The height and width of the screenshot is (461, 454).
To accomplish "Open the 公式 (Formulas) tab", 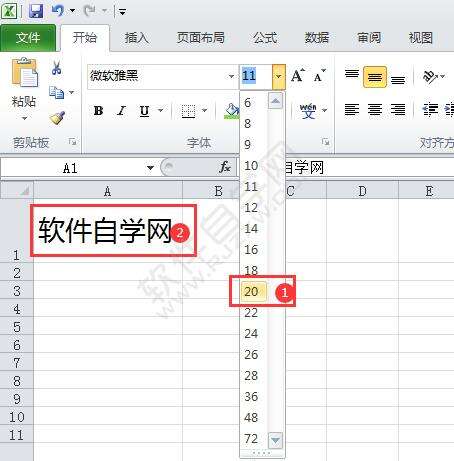I will pos(265,38).
